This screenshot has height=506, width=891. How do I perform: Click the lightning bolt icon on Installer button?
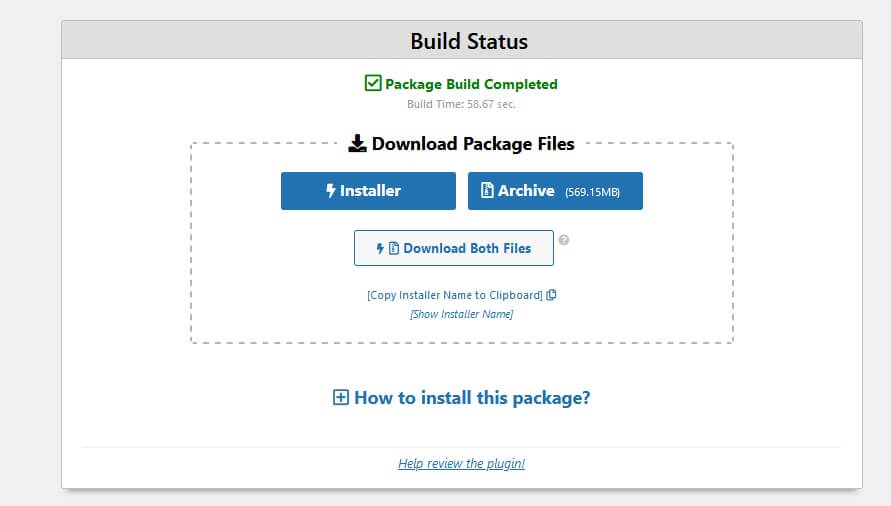click(x=330, y=190)
